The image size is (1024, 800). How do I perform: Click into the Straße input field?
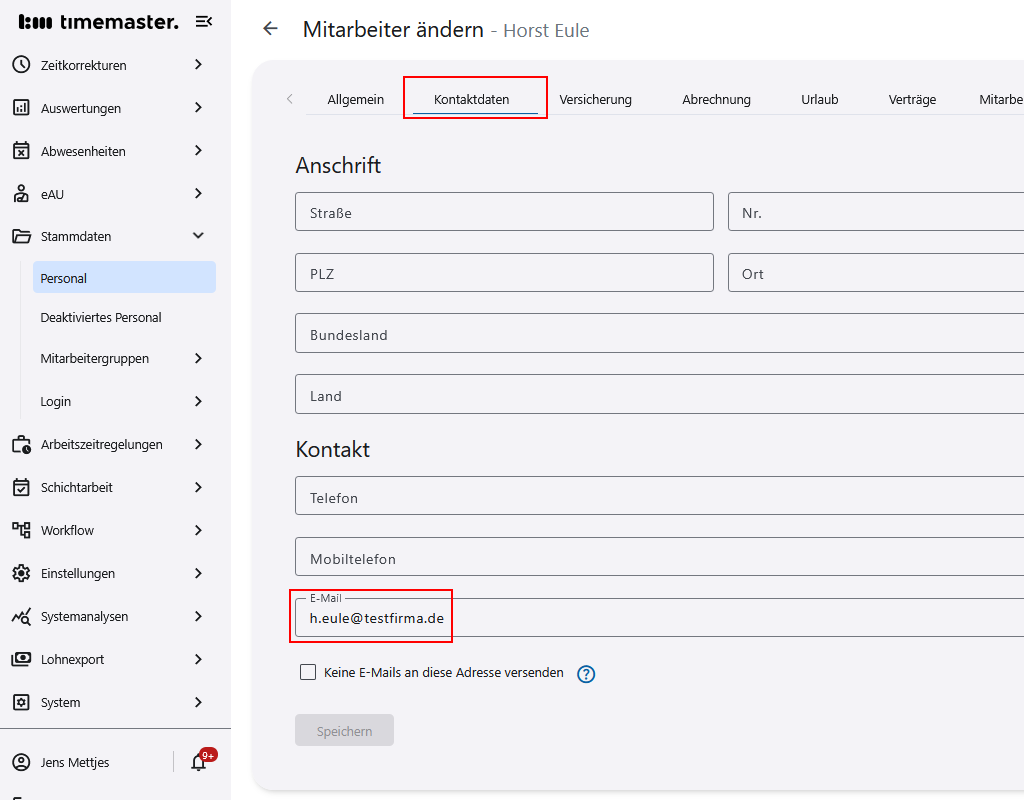504,213
